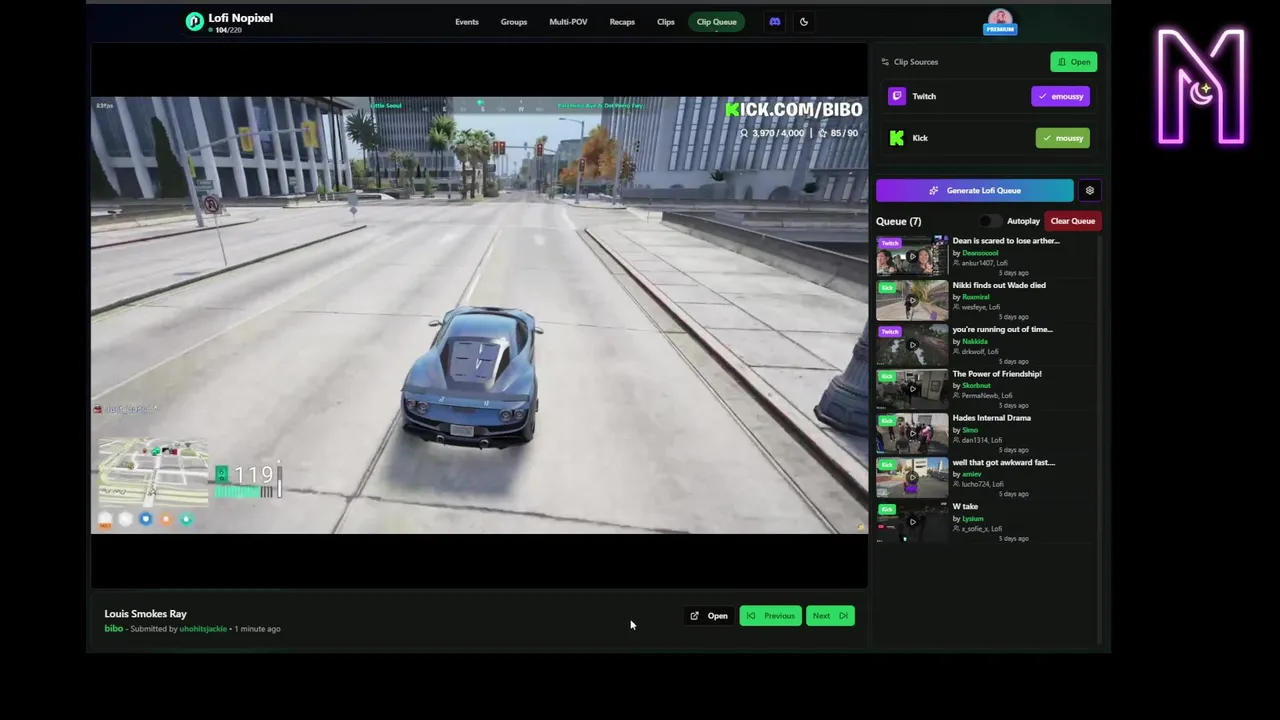Screen dimensions: 1280x720
Task: Switch to the Clips tab
Action: 666,22
